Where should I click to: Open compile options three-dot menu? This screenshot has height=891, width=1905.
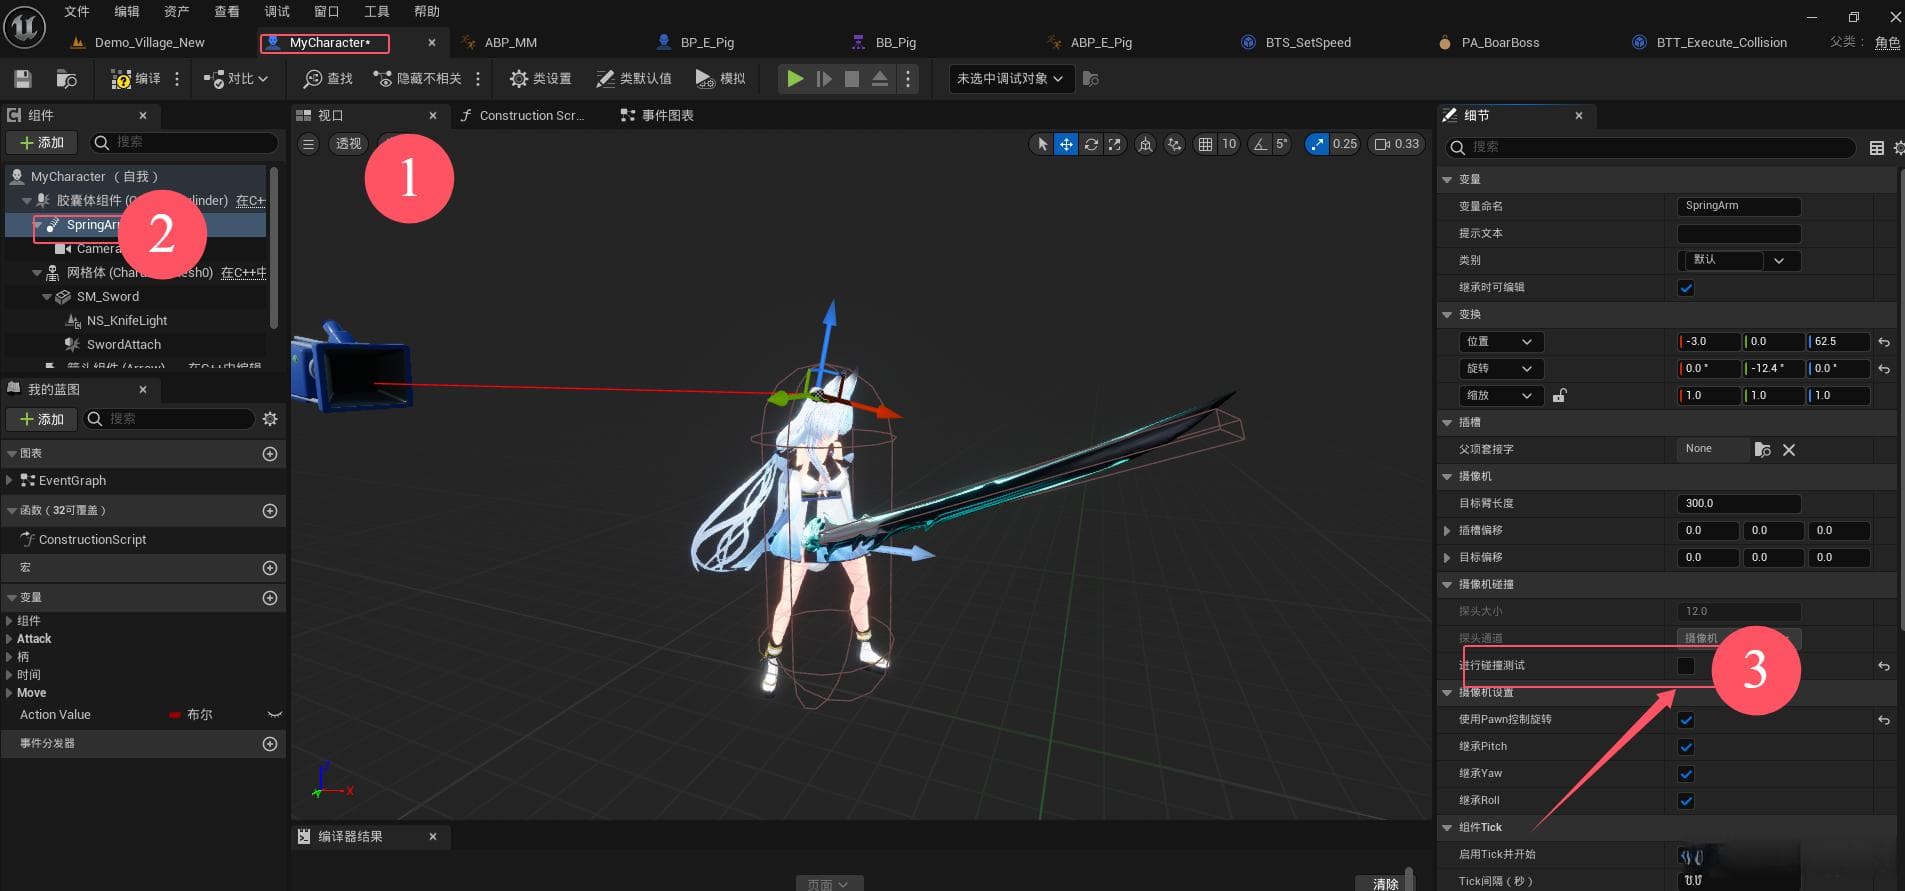pyautogui.click(x=177, y=79)
